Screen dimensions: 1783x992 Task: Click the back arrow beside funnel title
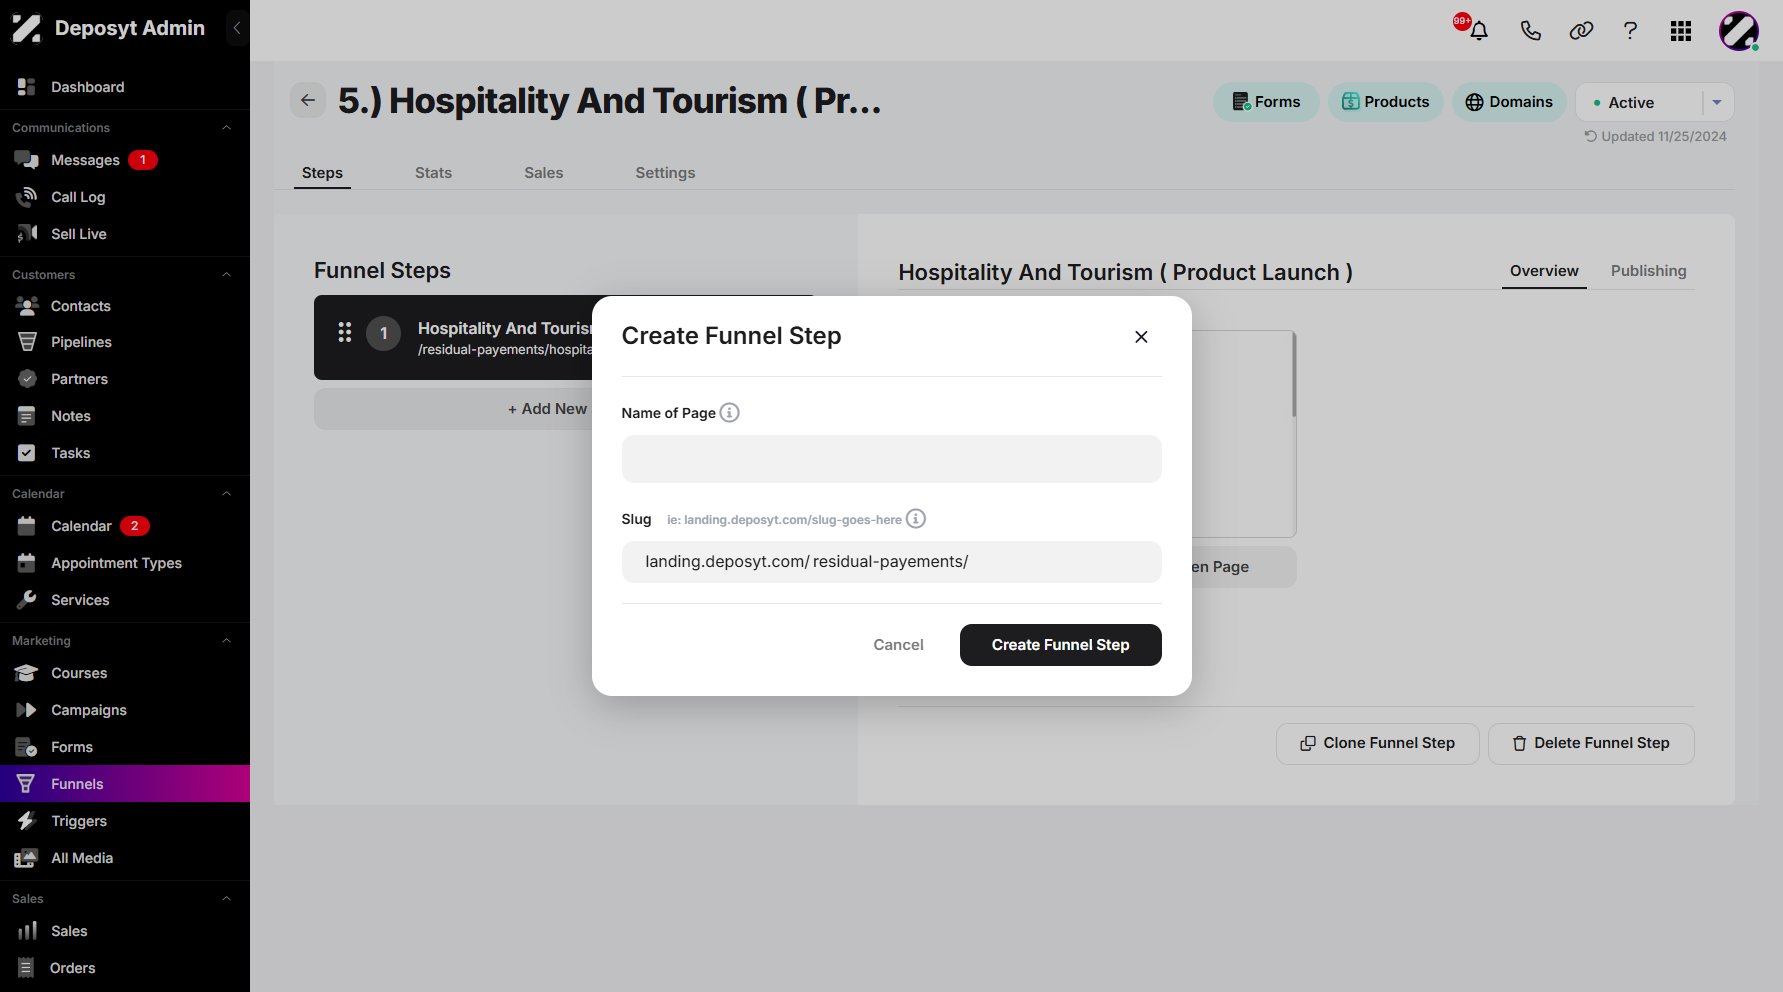click(x=308, y=100)
